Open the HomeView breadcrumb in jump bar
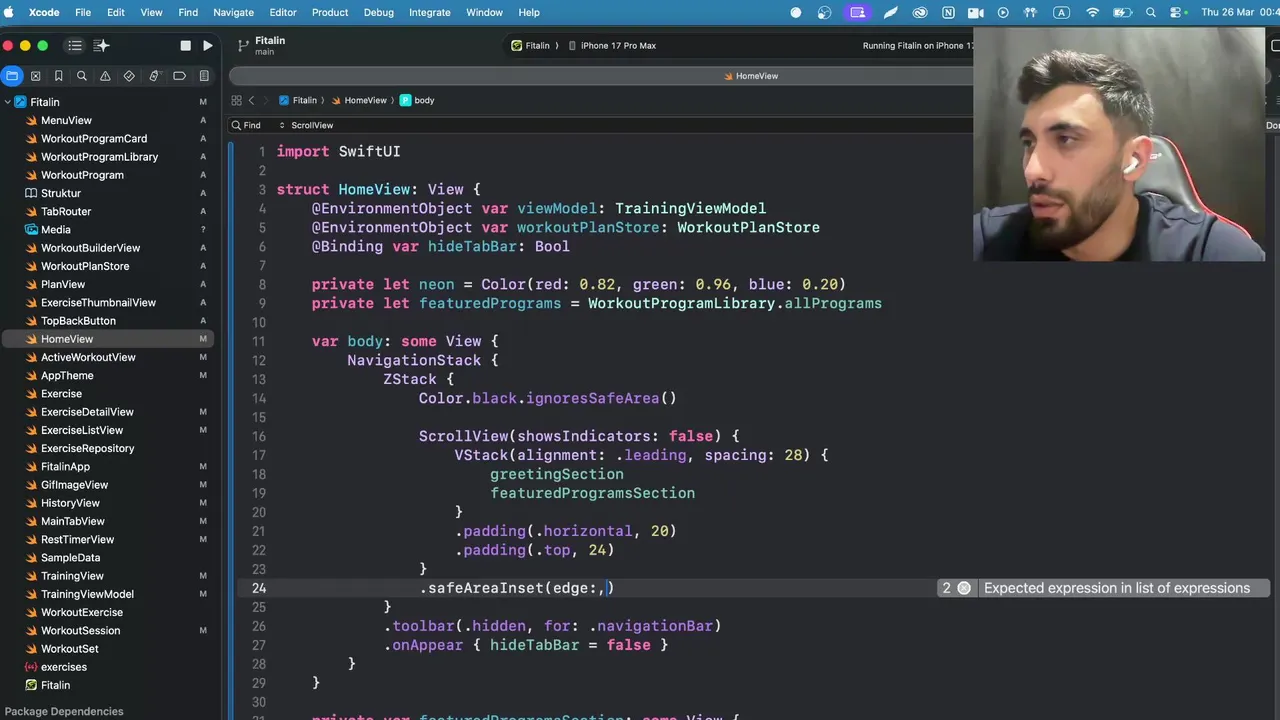The image size is (1280, 720). [359, 100]
